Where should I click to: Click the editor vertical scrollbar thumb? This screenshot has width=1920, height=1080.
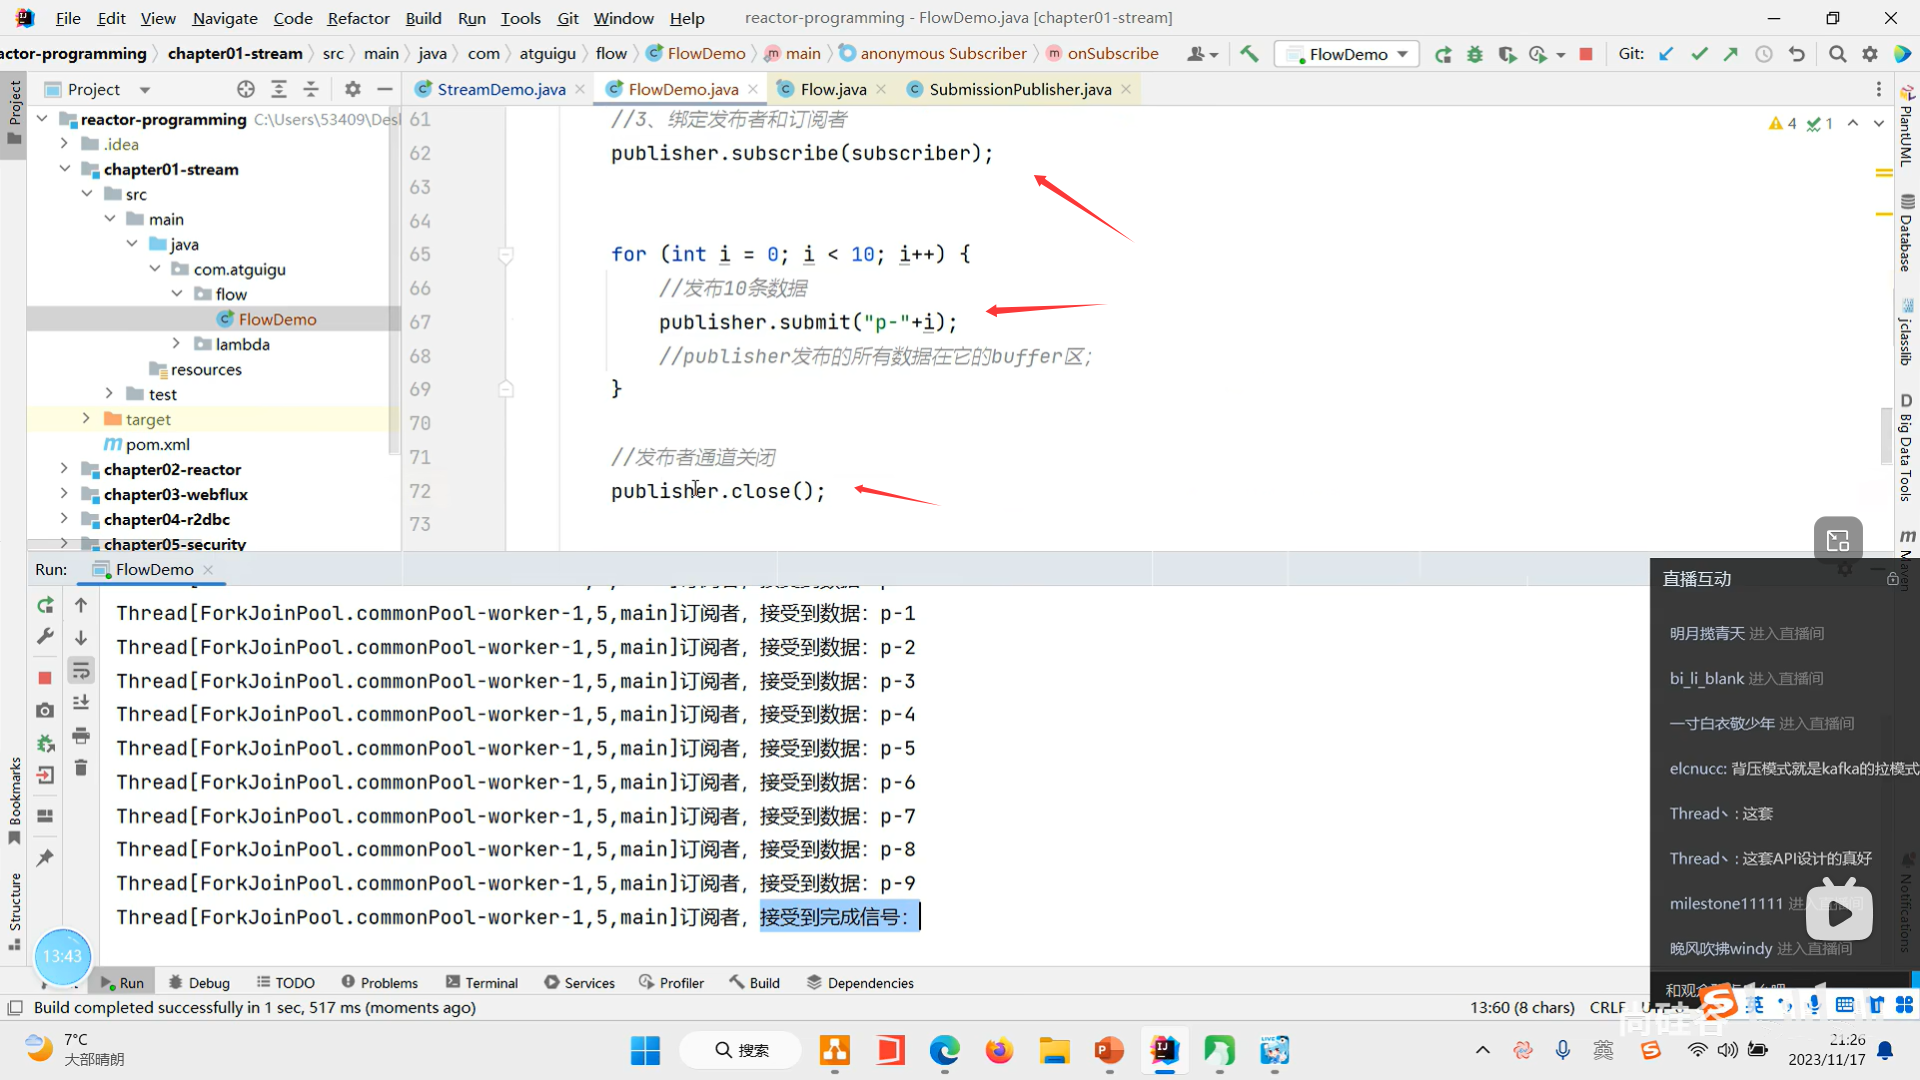click(x=1886, y=436)
